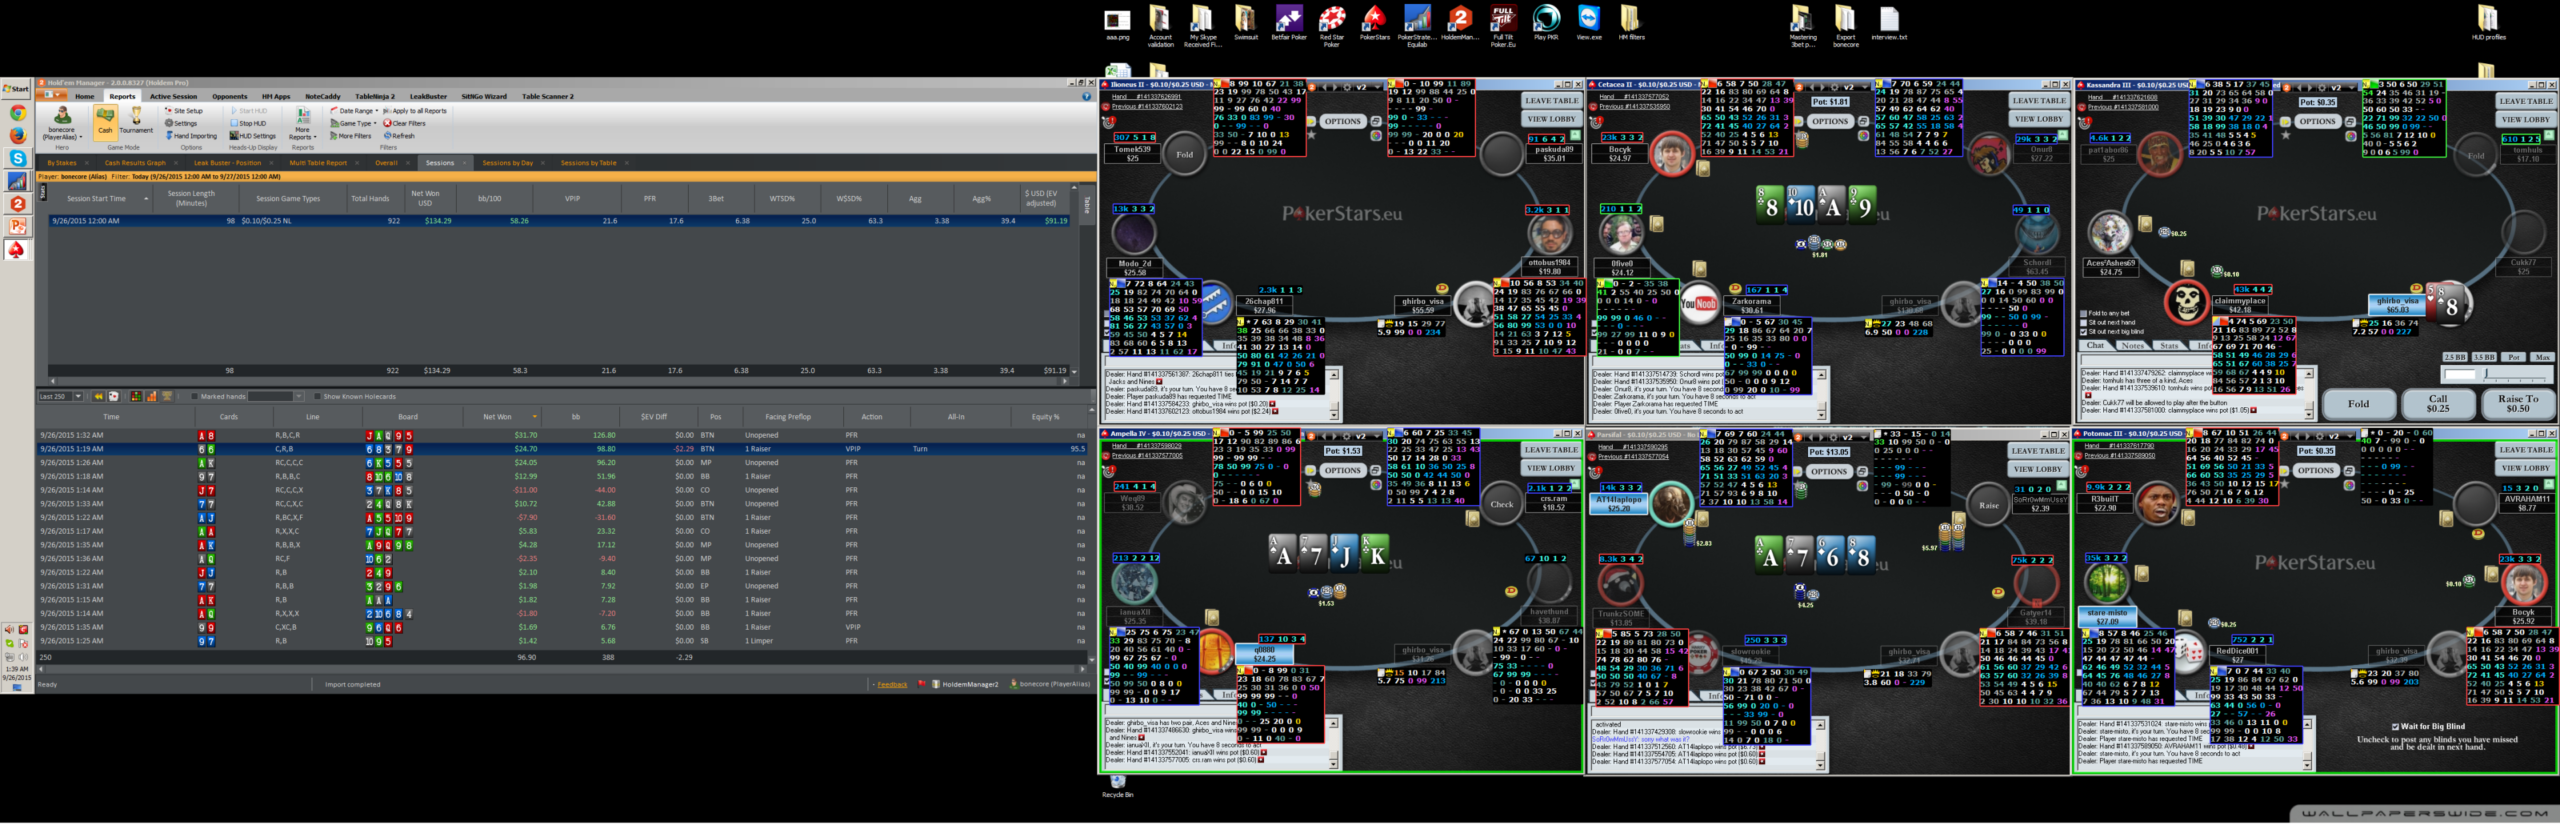Click the Windows Start button

point(16,89)
